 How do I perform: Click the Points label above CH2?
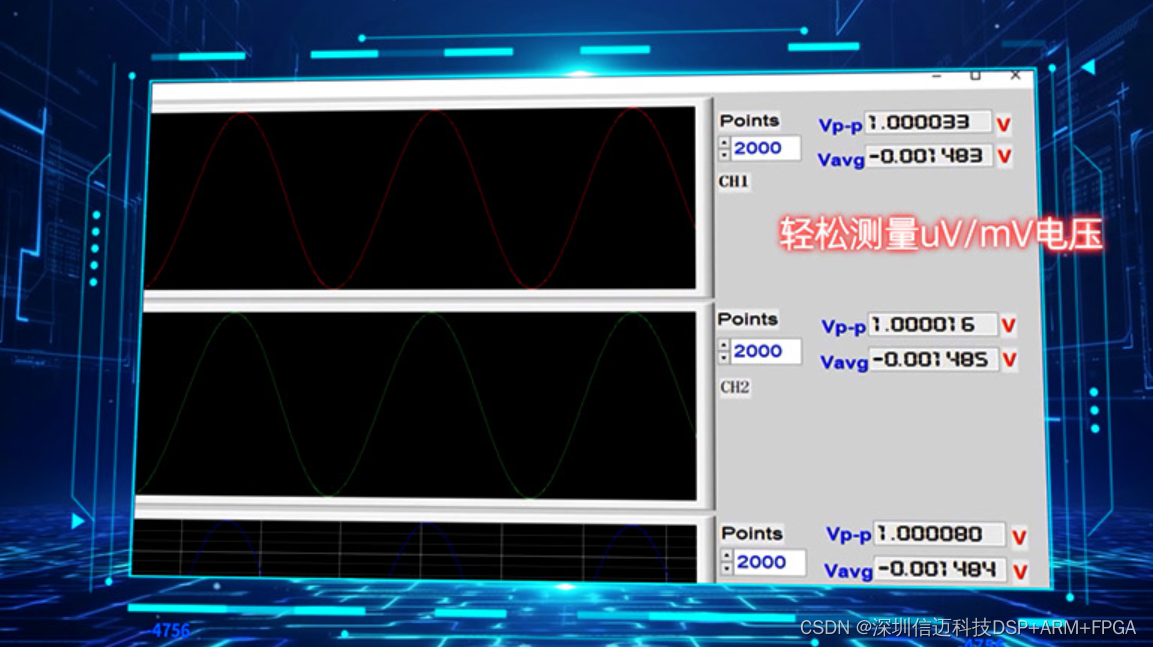[748, 319]
